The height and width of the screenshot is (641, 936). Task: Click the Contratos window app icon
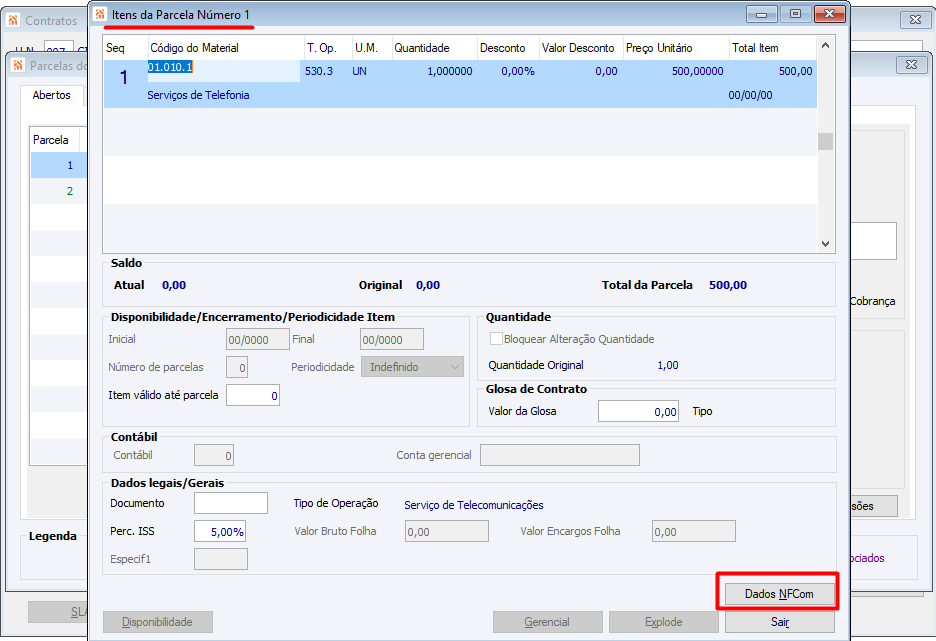13,20
